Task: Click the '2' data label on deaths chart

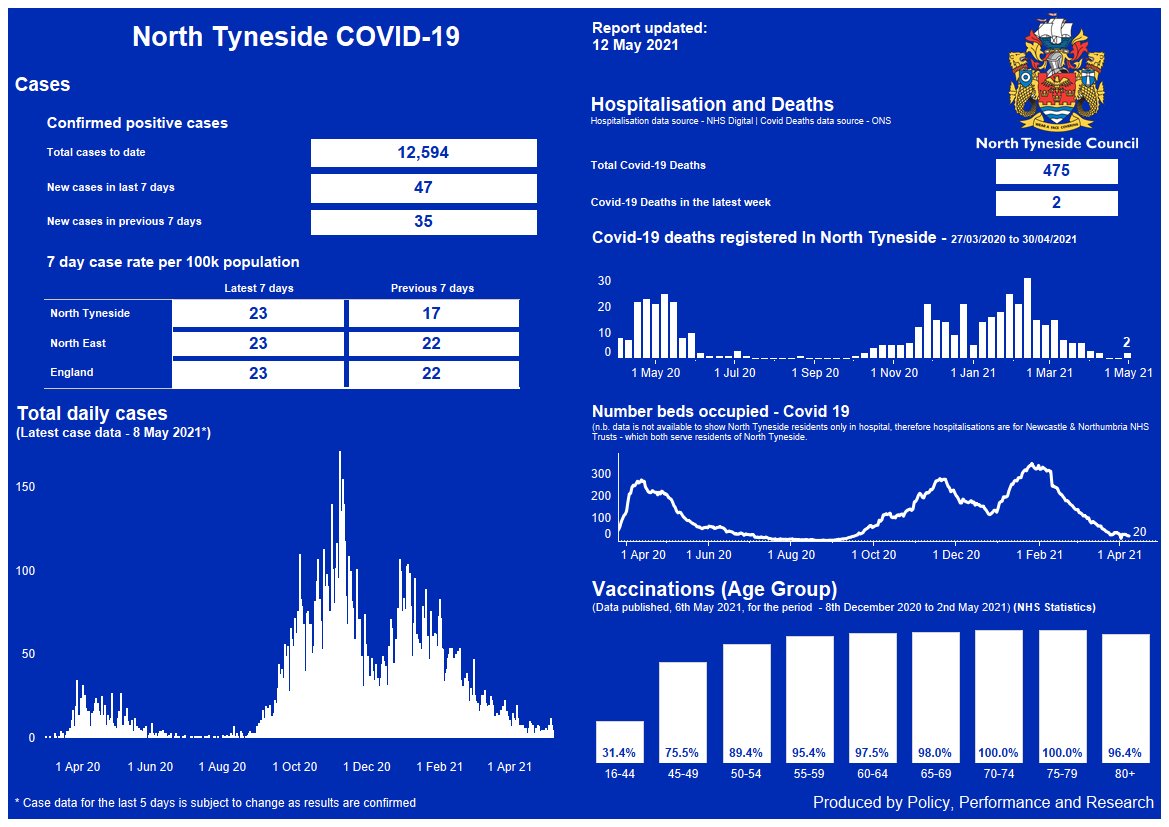Action: 1127,343
